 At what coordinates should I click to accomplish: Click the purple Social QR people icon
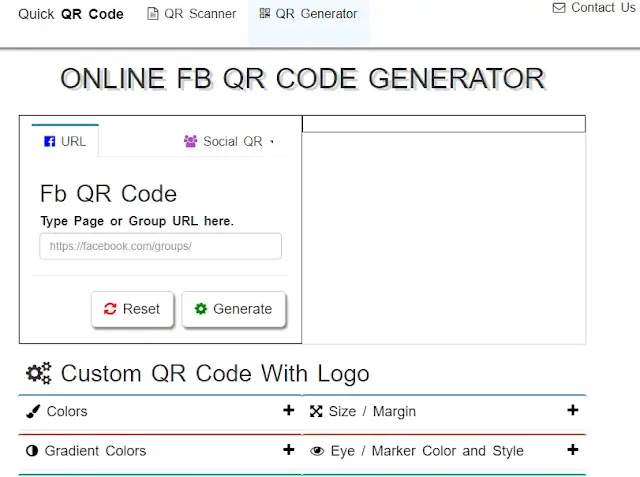[190, 141]
